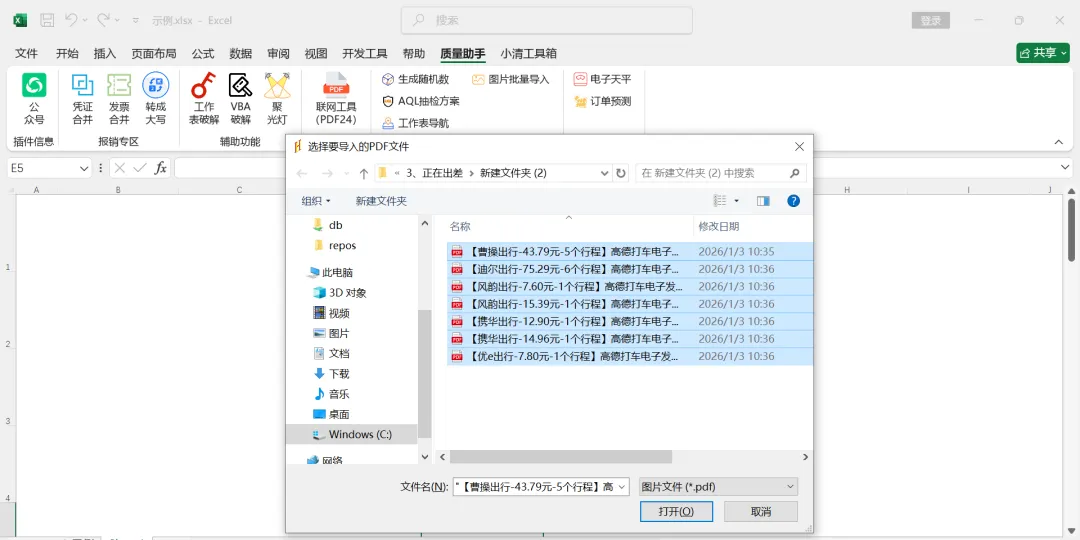This screenshot has width=1080, height=540.
Task: Collapse the ribbon with chevron arrow
Action: 1059,142
